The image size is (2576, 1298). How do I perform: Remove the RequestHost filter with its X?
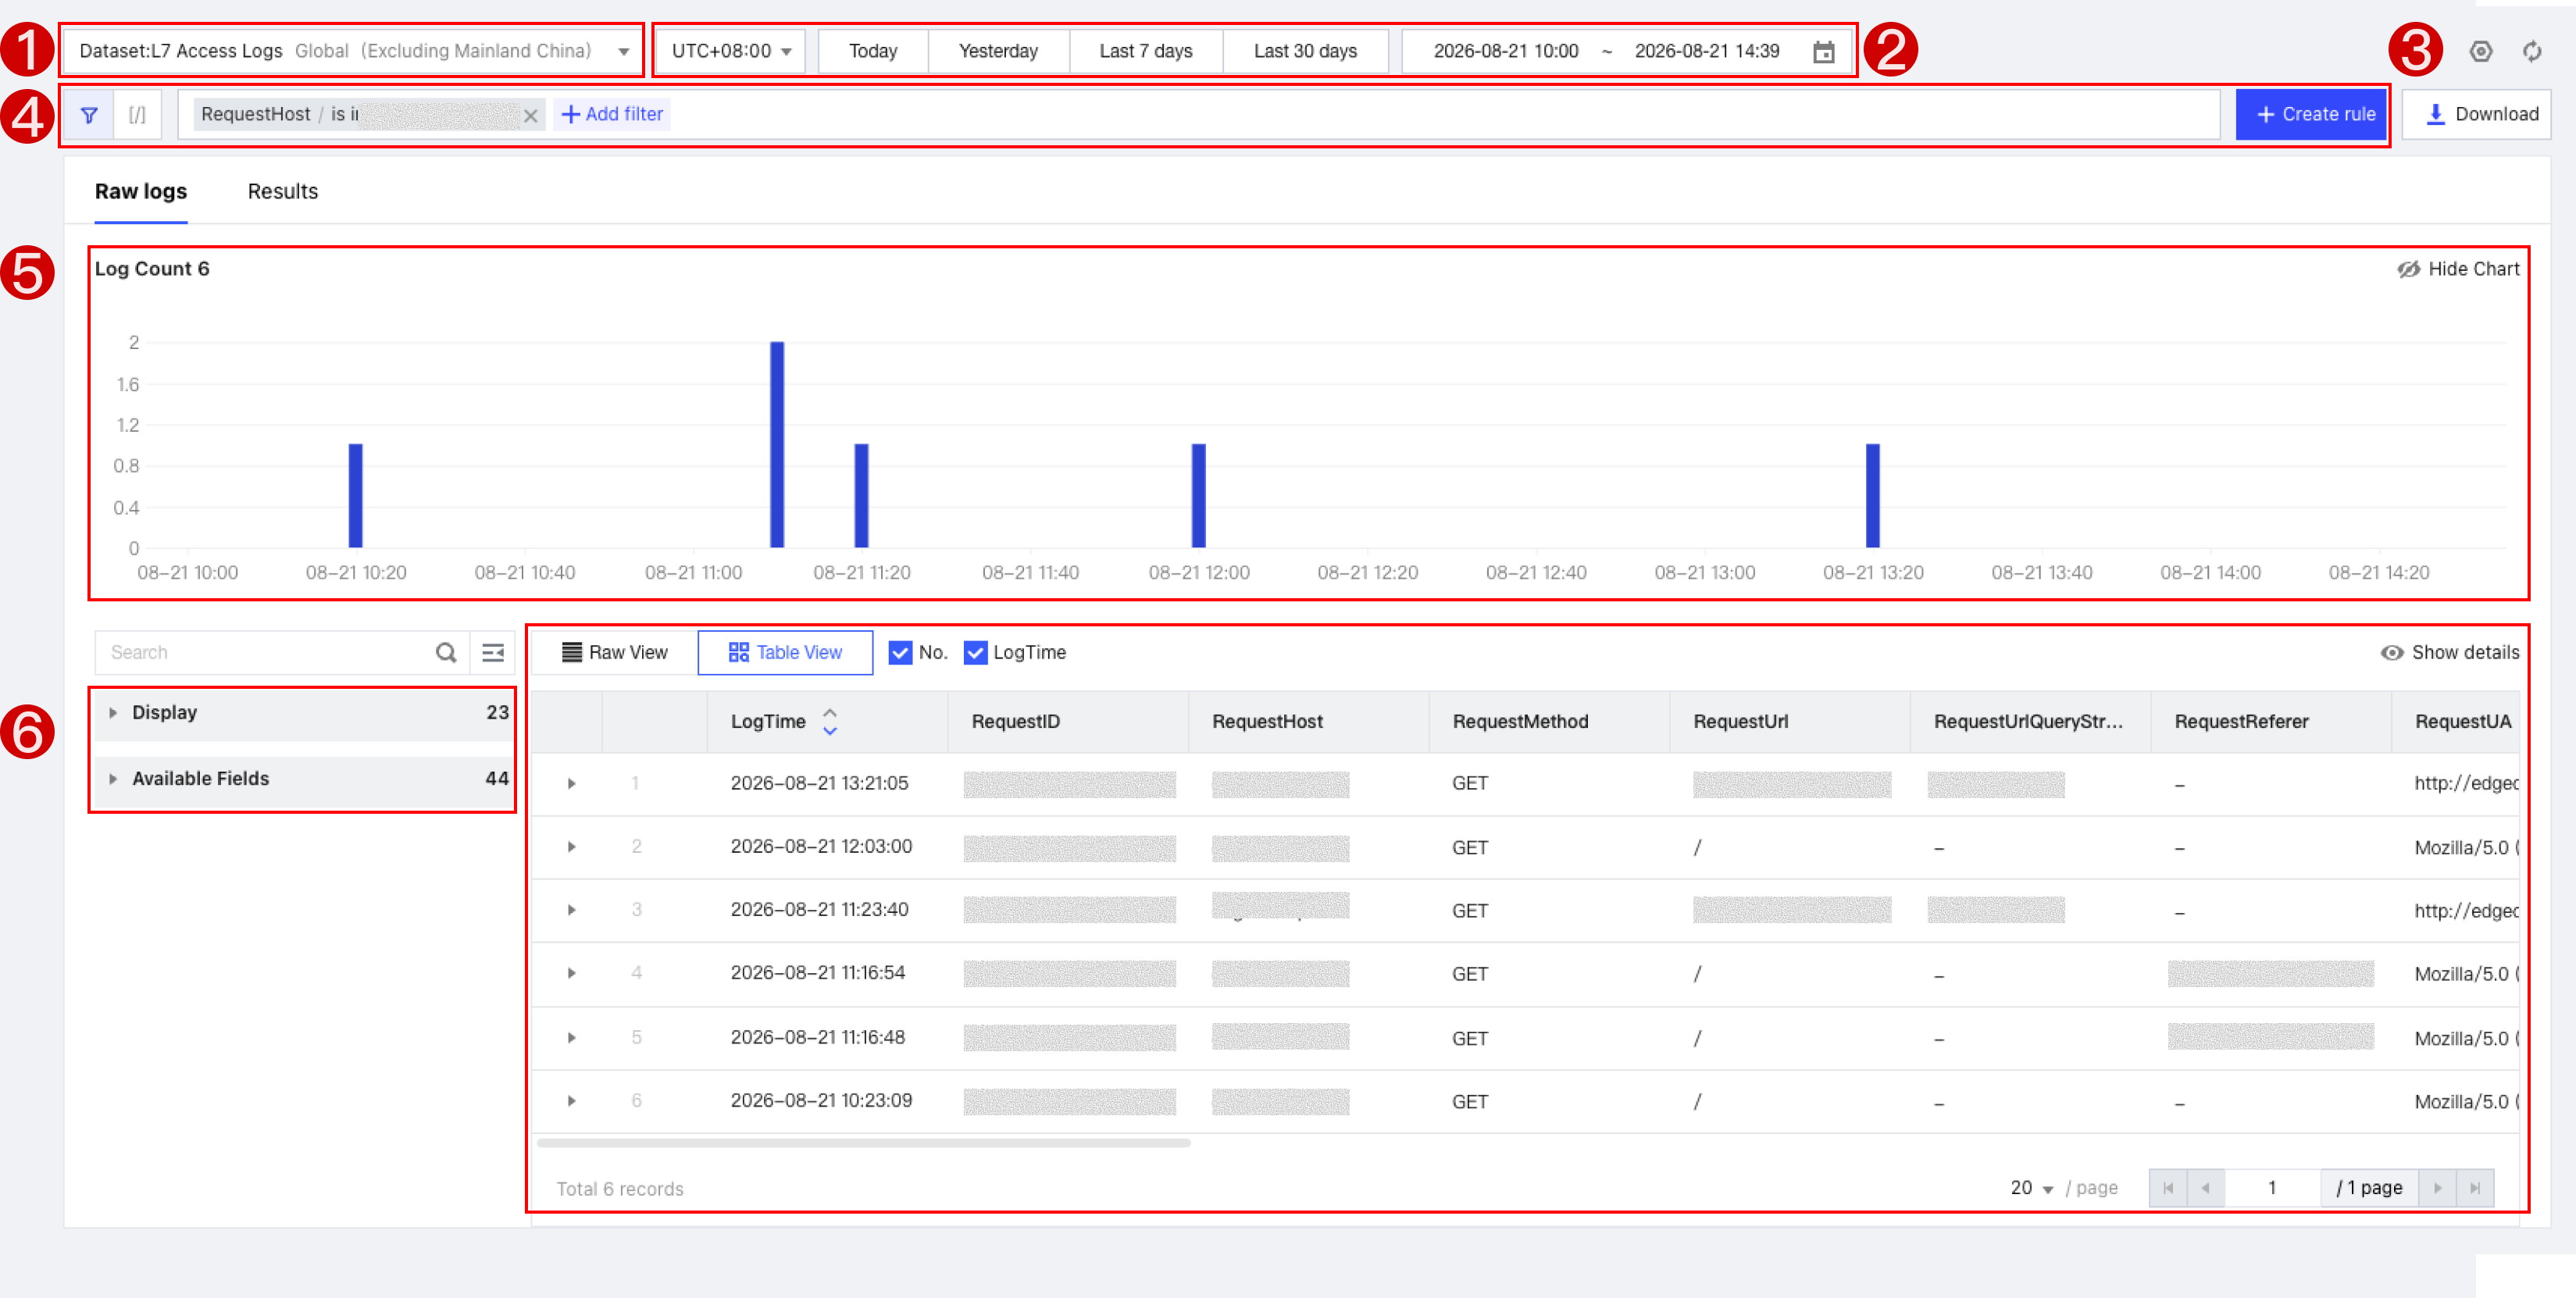click(531, 116)
